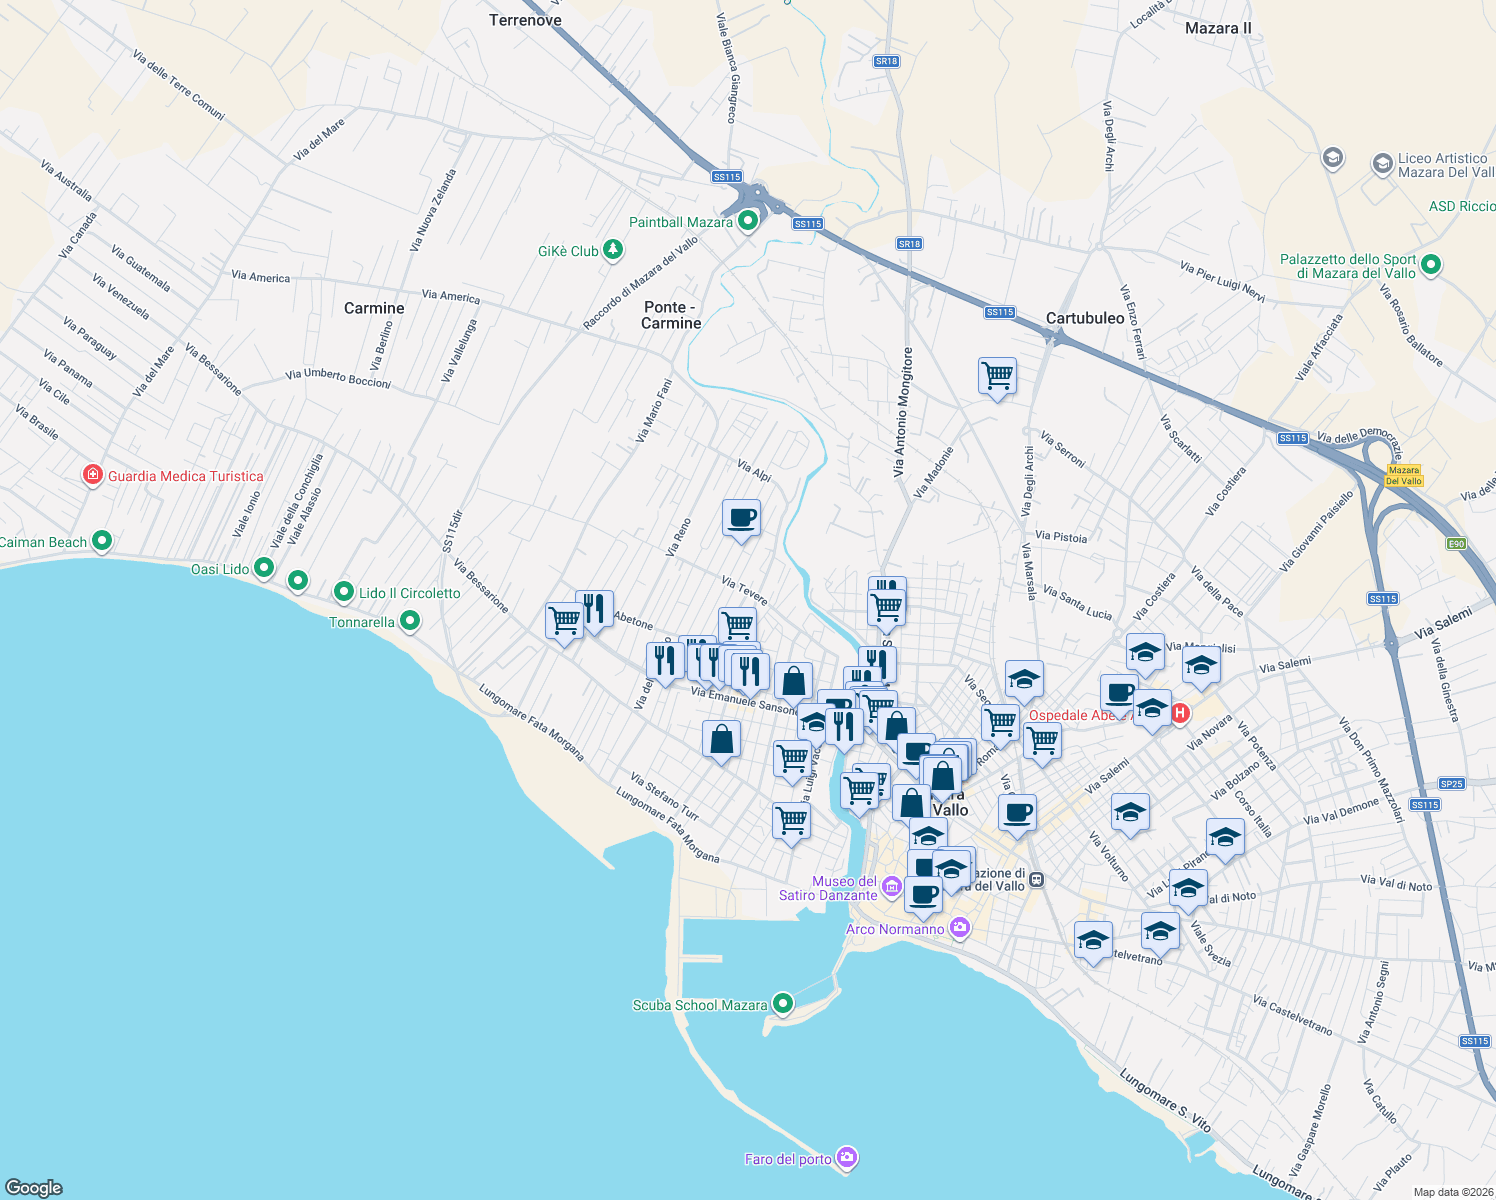Image resolution: width=1496 pixels, height=1200 pixels.
Task: Click the Lungomare S. Vito label
Action: (1165, 1101)
